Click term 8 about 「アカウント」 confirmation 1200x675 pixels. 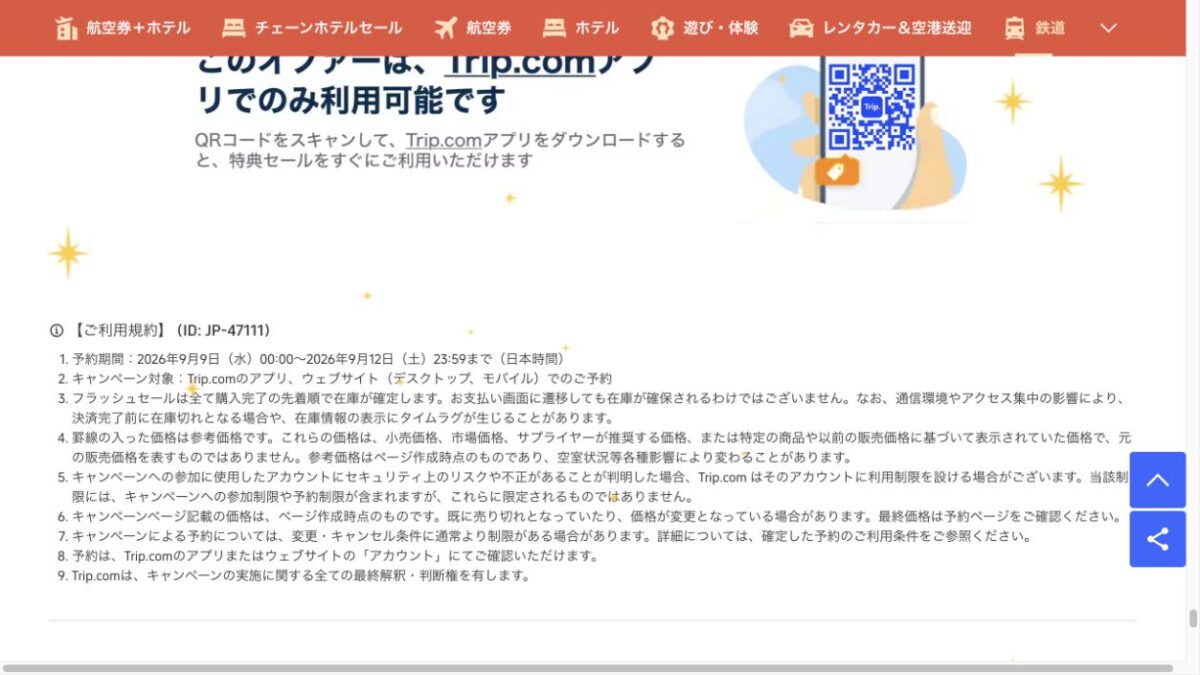click(x=335, y=556)
